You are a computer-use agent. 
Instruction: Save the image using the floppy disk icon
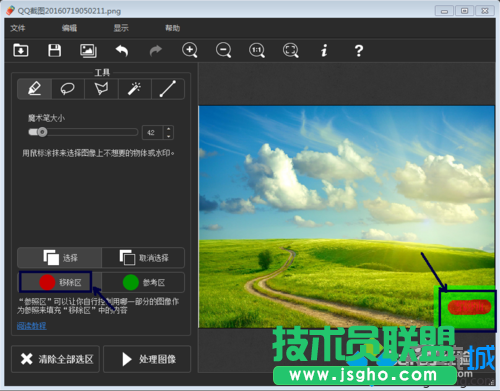(x=54, y=51)
